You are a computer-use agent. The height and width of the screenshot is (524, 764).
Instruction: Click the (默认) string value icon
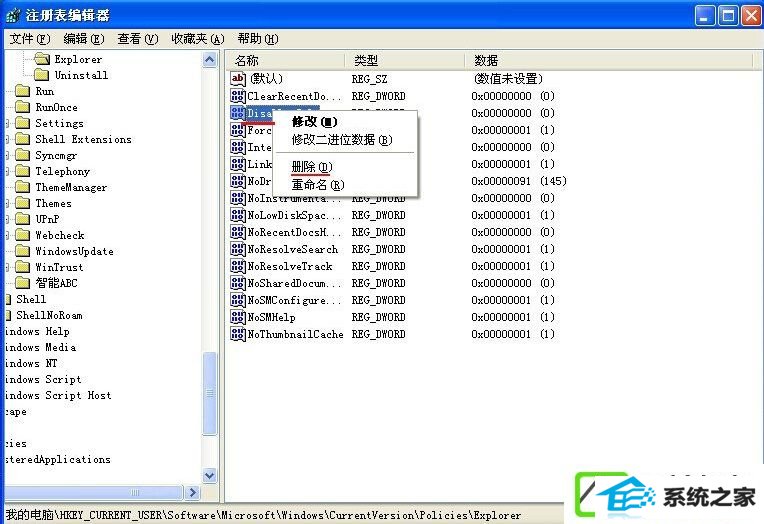click(x=238, y=78)
